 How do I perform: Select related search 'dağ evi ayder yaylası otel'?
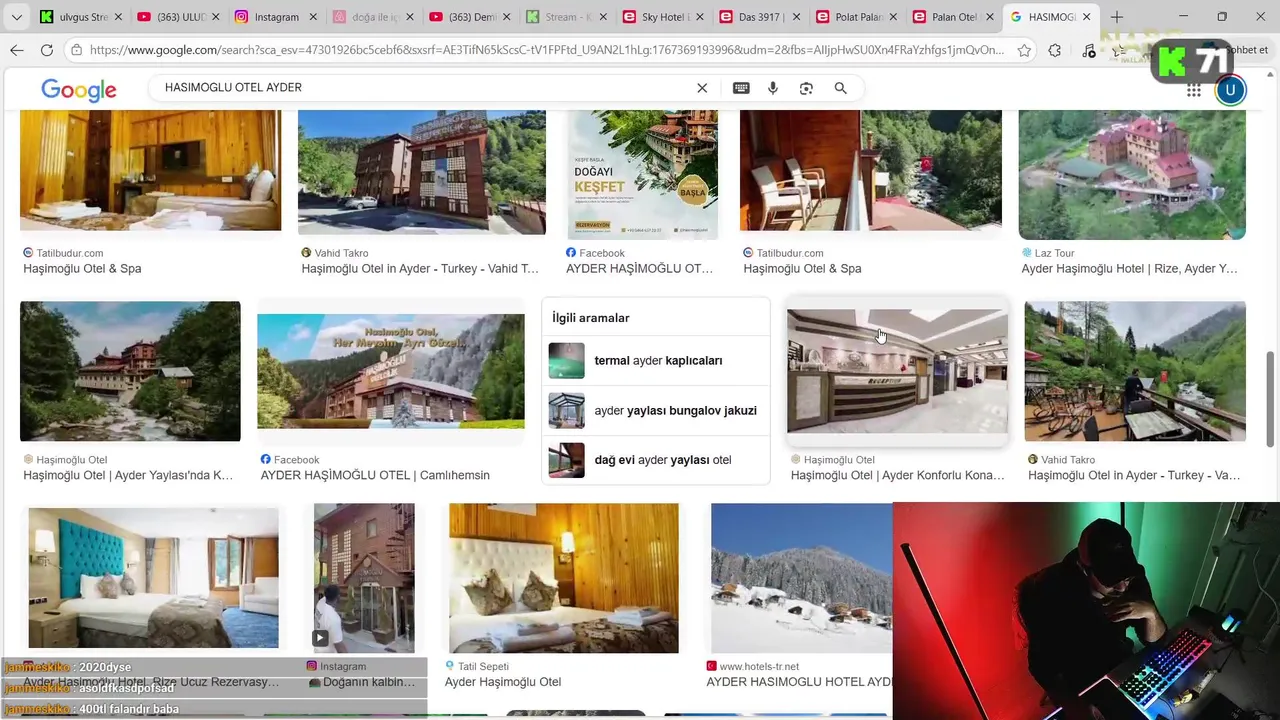[656, 460]
